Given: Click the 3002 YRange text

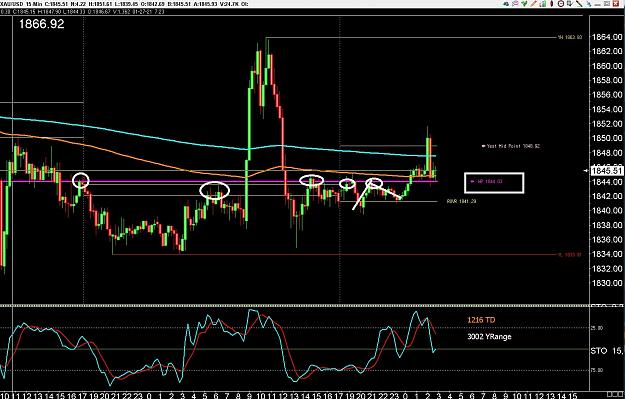Looking at the screenshot, I should (489, 337).
